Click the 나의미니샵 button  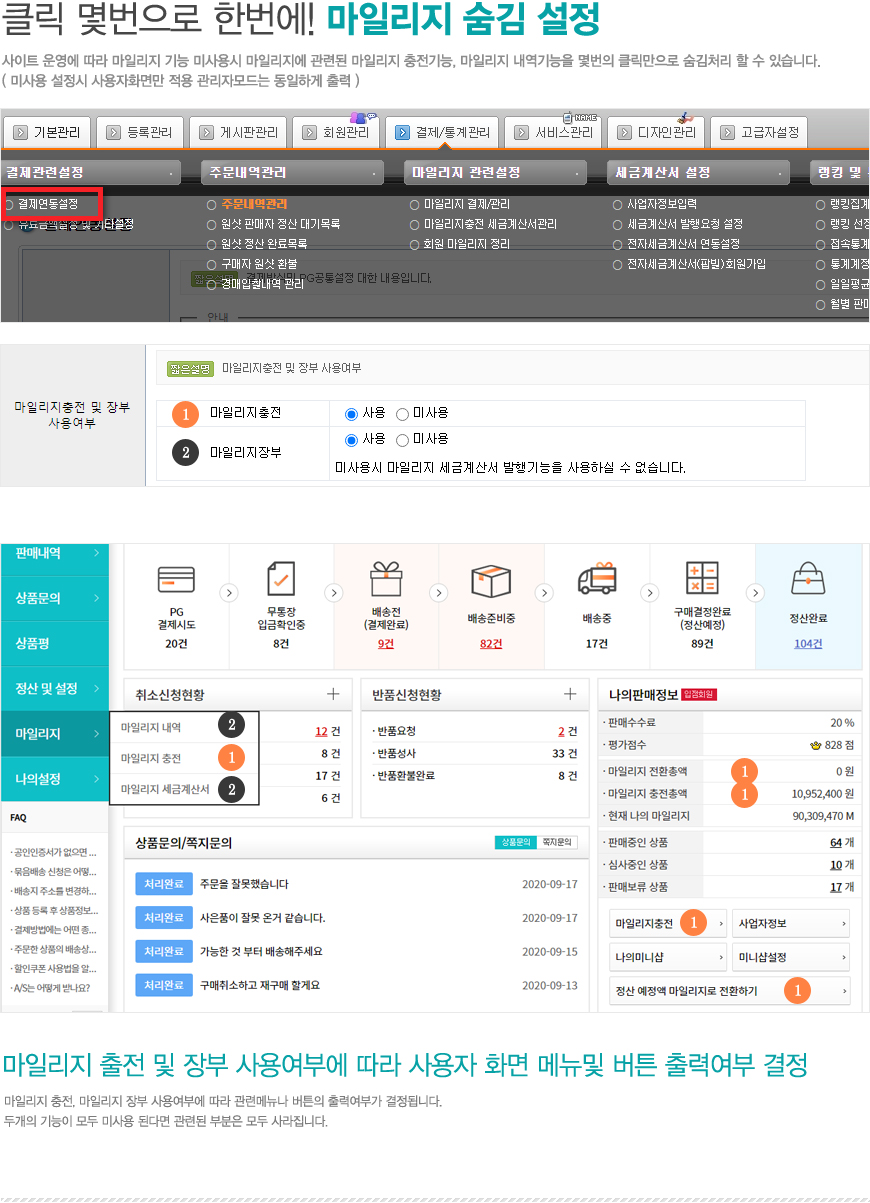tap(669, 957)
